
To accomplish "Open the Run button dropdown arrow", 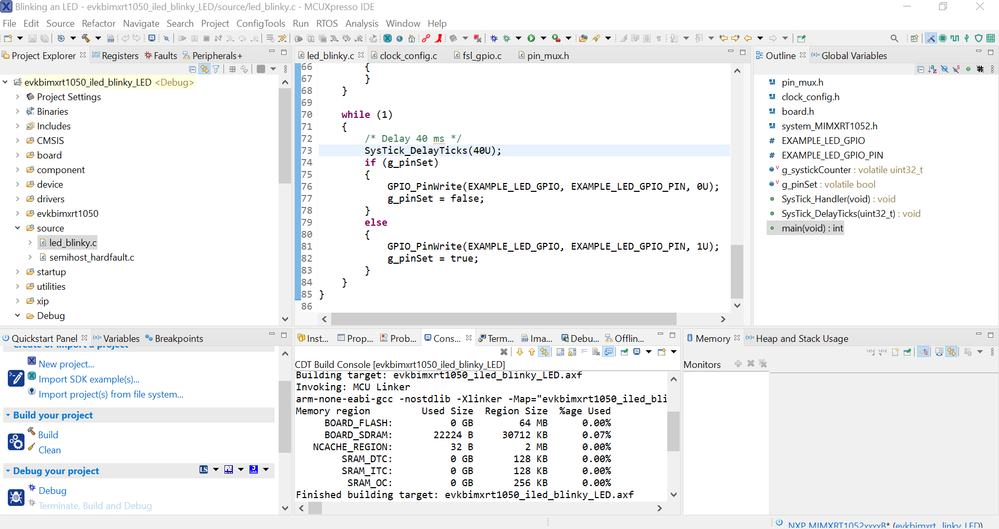I will coord(543,38).
